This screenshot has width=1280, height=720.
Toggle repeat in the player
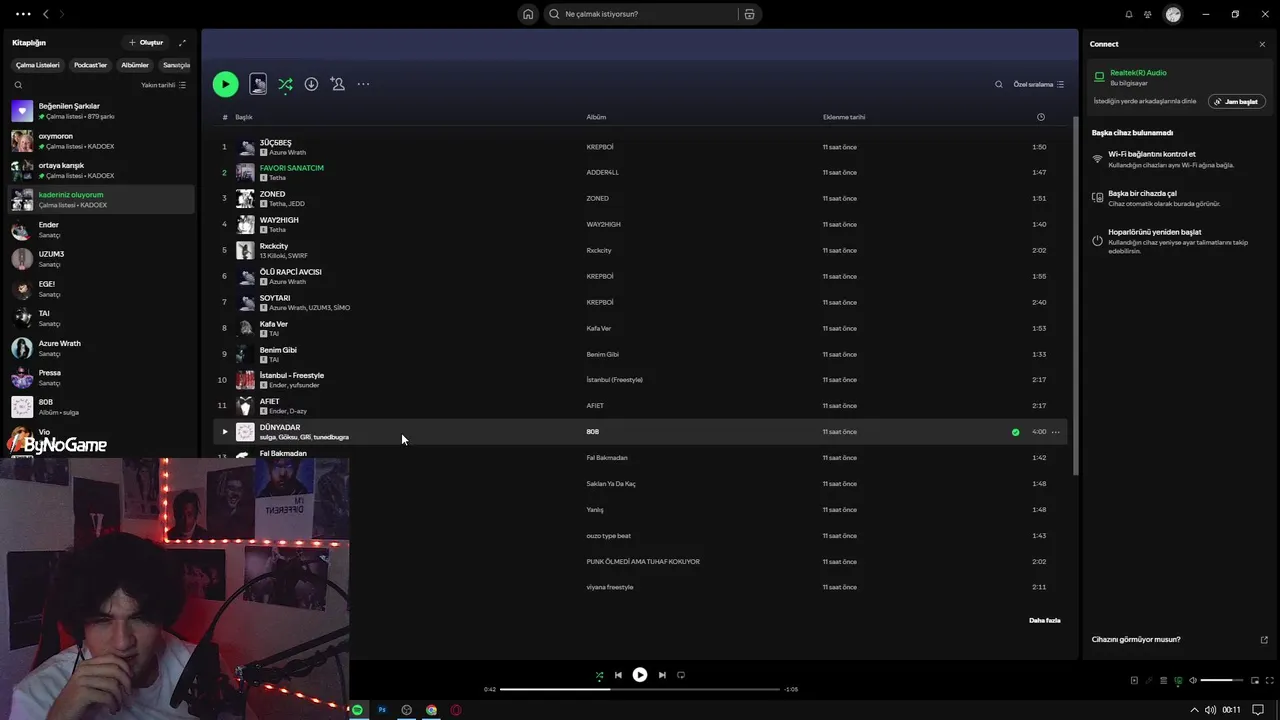pos(681,675)
